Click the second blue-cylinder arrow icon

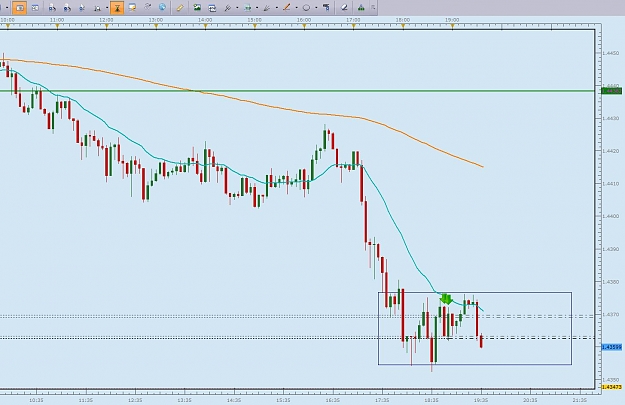[67, 8]
